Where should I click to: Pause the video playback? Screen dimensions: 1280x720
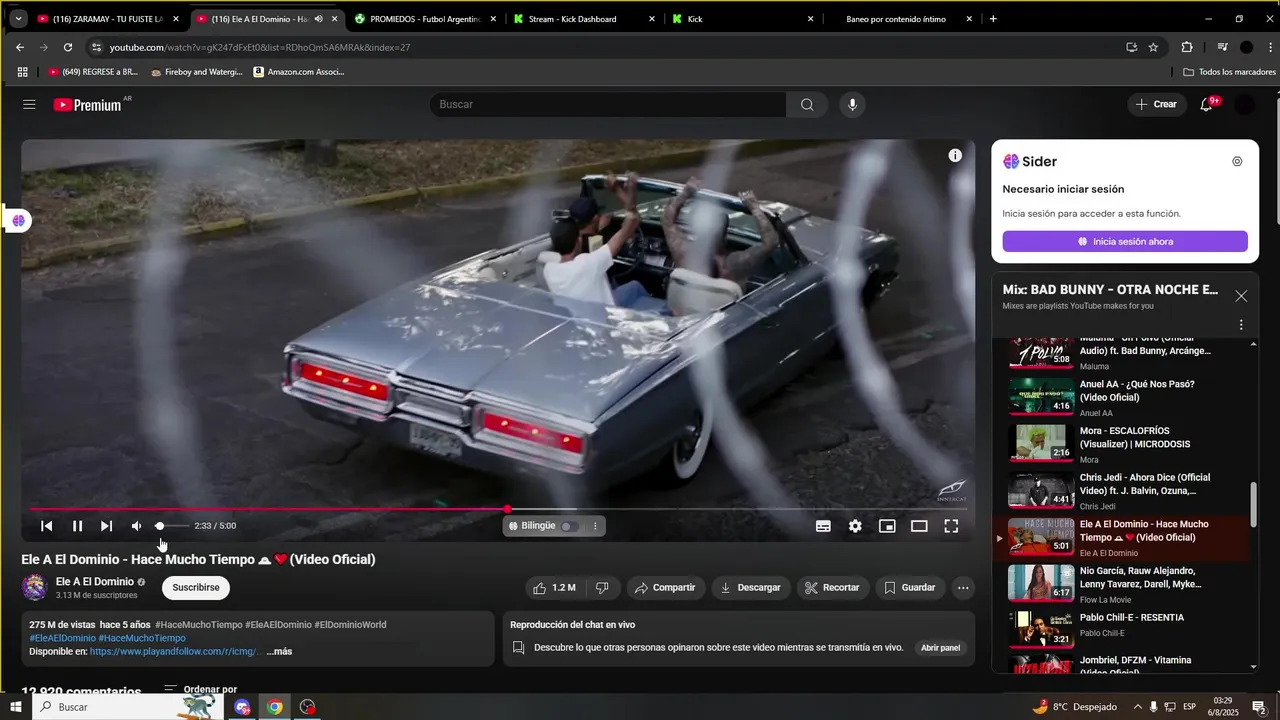pos(77,526)
